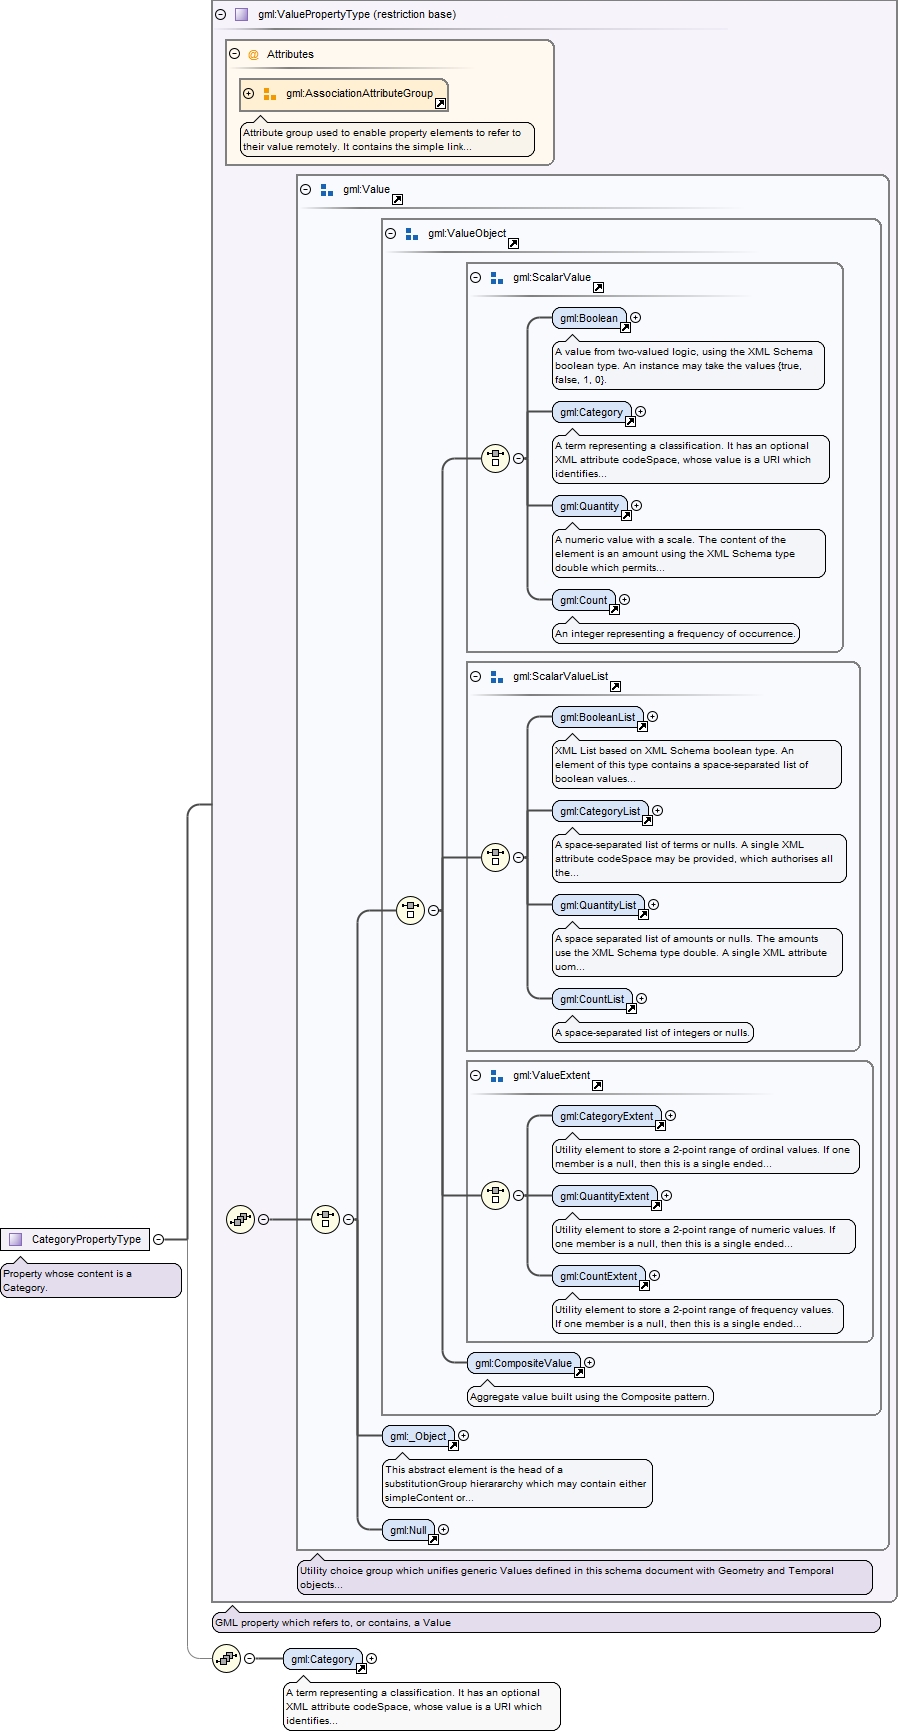Screen dimensions: 899x1734
Task: Collapse the CategoryPropertyType root node
Action: [x=158, y=1239]
